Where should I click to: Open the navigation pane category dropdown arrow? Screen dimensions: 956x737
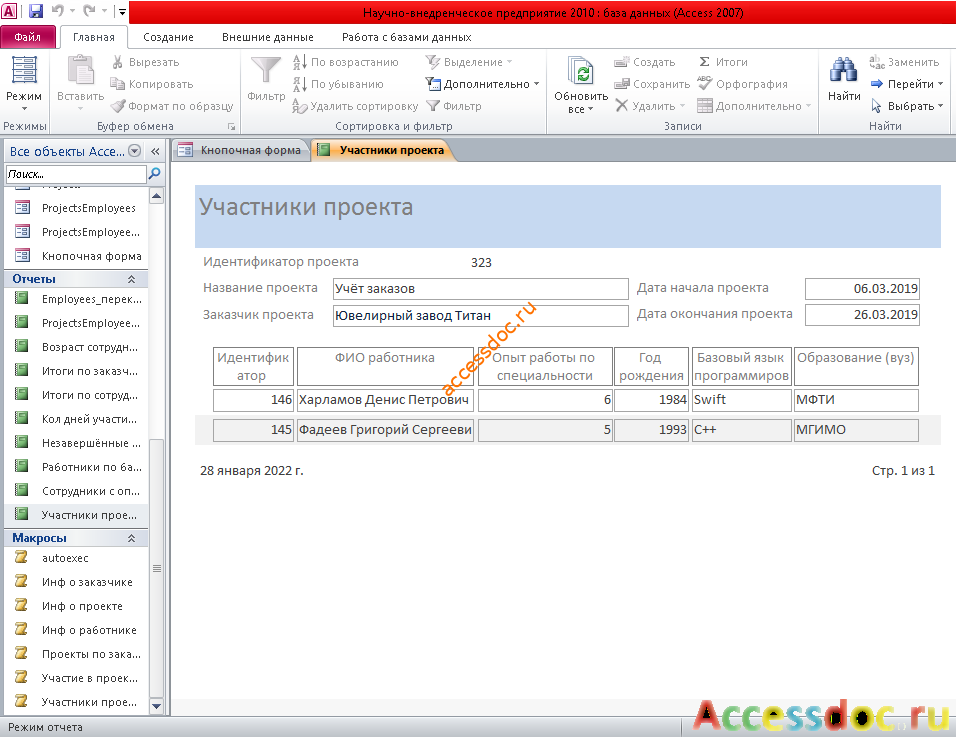pyautogui.click(x=135, y=151)
